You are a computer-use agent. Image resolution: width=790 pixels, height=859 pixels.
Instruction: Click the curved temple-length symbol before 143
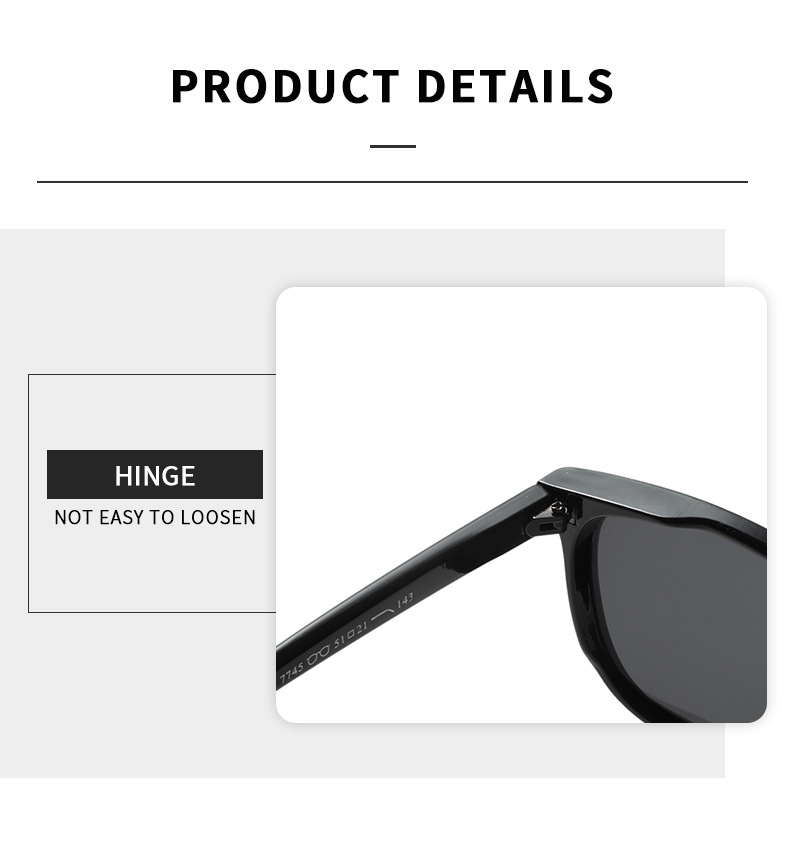tap(382, 614)
